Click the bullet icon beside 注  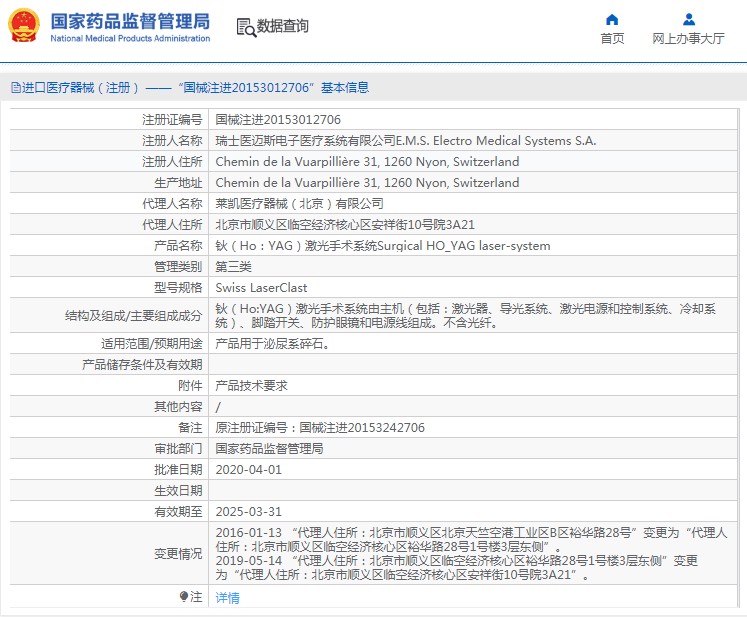184,597
